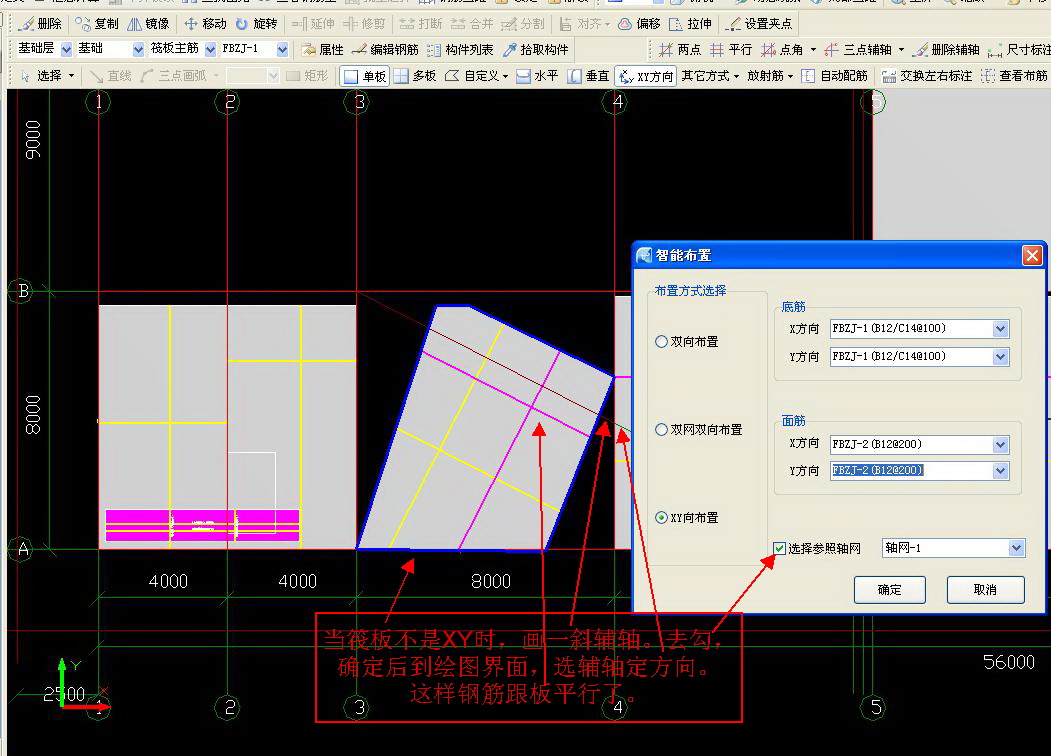Click the 偏移 (offset) tool
Image resolution: width=1051 pixels, height=756 pixels.
[x=639, y=24]
